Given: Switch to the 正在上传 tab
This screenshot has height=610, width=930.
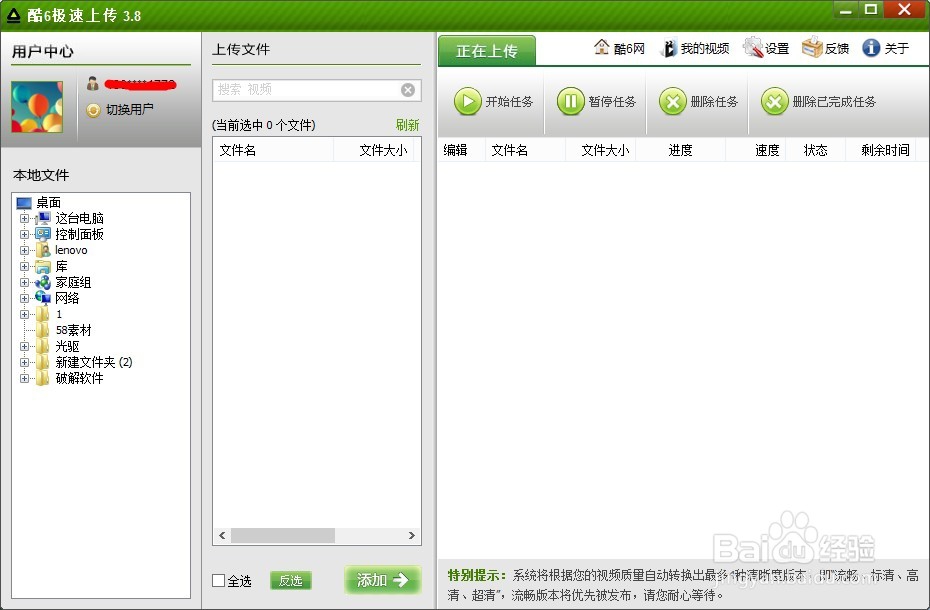Looking at the screenshot, I should point(487,51).
